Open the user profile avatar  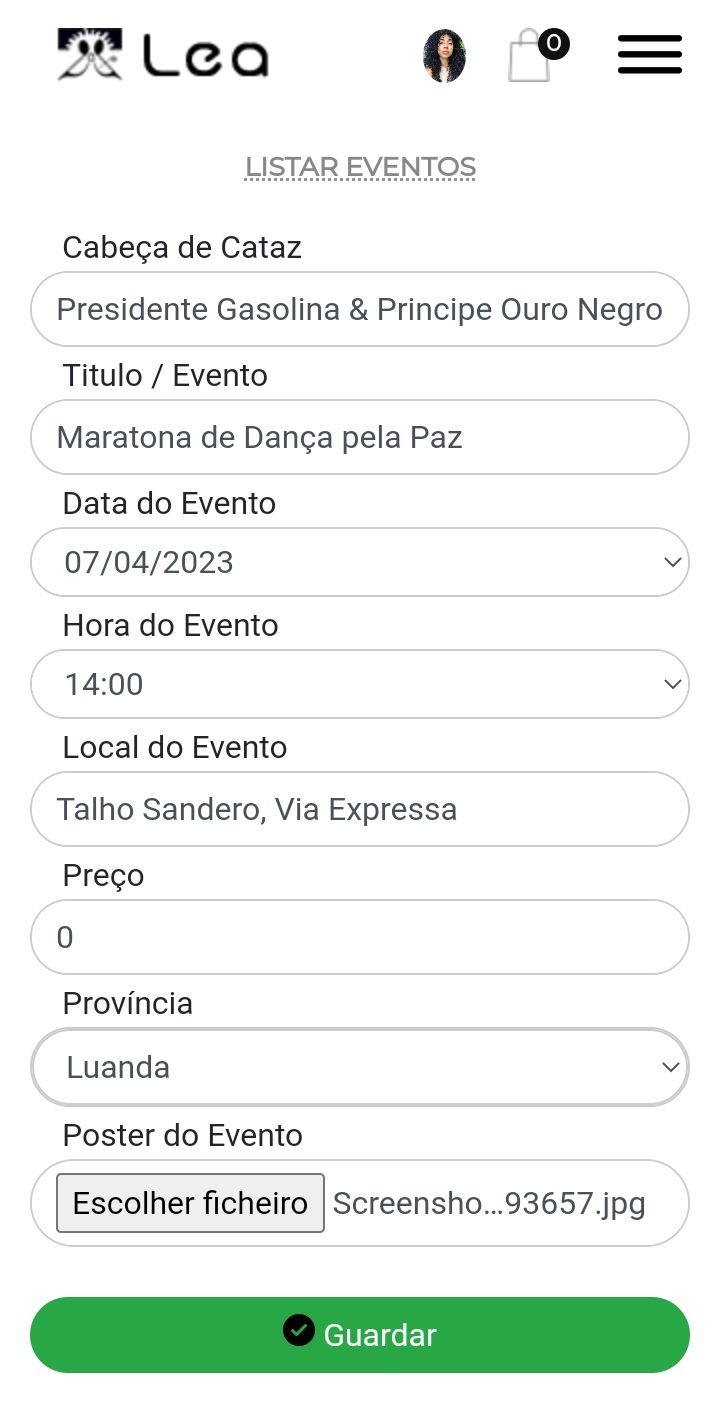pos(444,56)
